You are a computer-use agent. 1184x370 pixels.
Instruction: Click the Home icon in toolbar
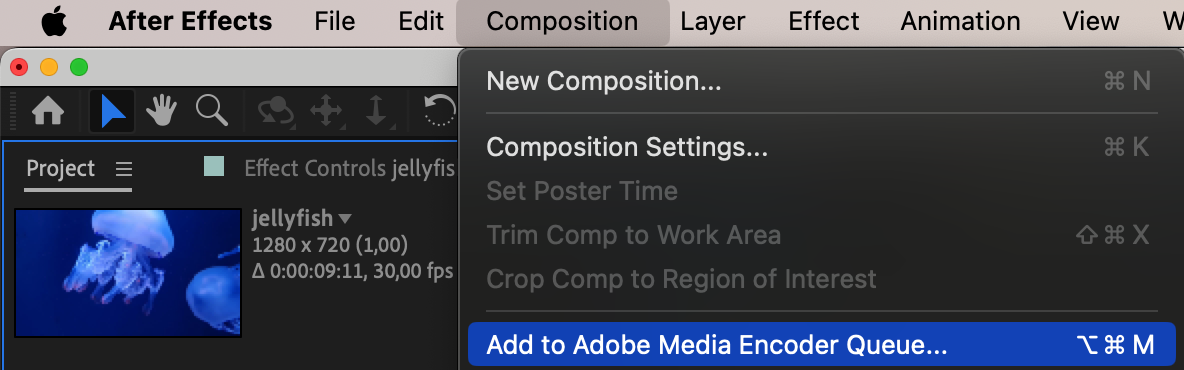(48, 112)
